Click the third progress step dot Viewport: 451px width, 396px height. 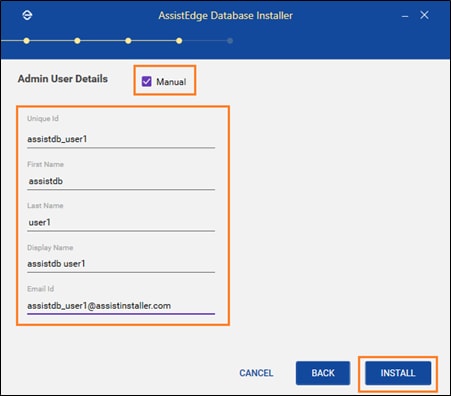[x=128, y=41]
